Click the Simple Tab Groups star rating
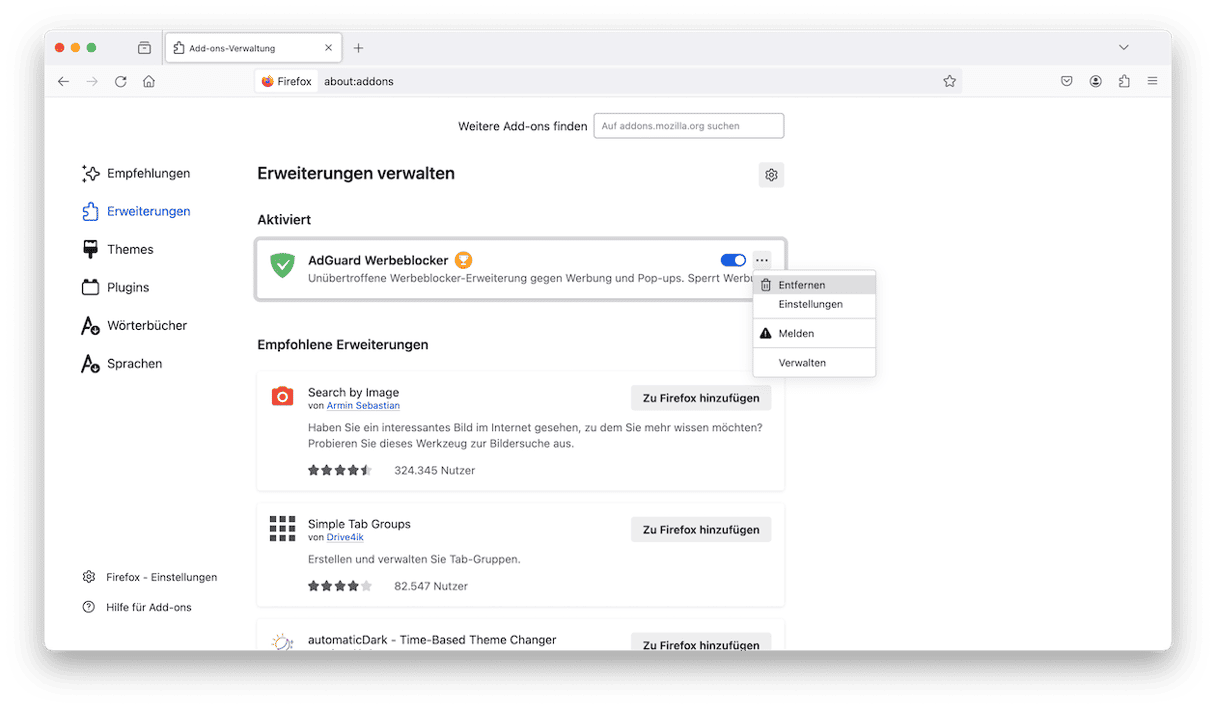Image resolution: width=1216 pixels, height=709 pixels. pos(340,586)
